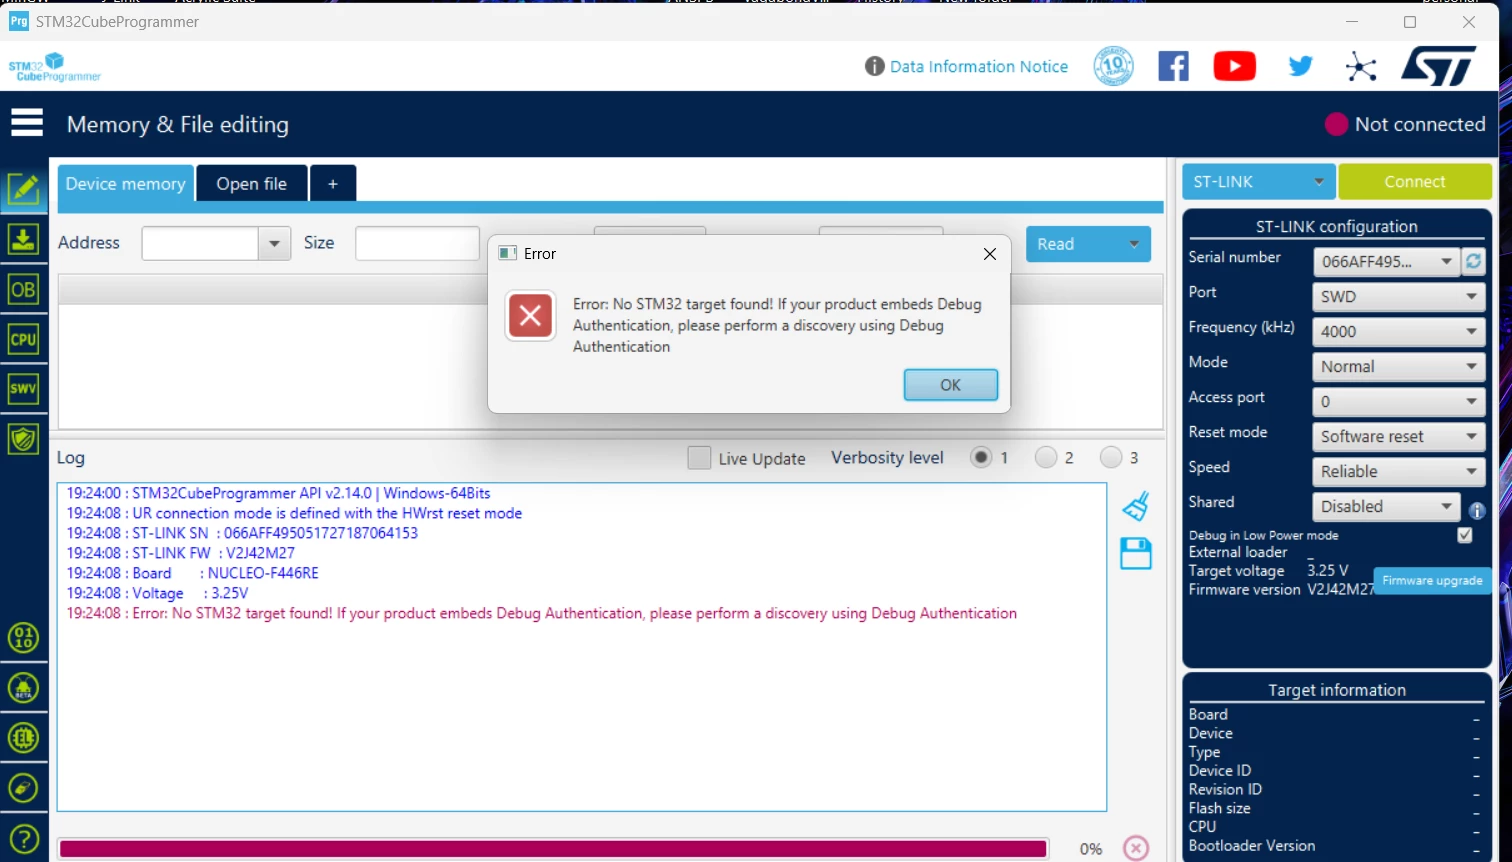Open the Shared dropdown showing Disabled
This screenshot has width=1512, height=862.
point(1386,507)
